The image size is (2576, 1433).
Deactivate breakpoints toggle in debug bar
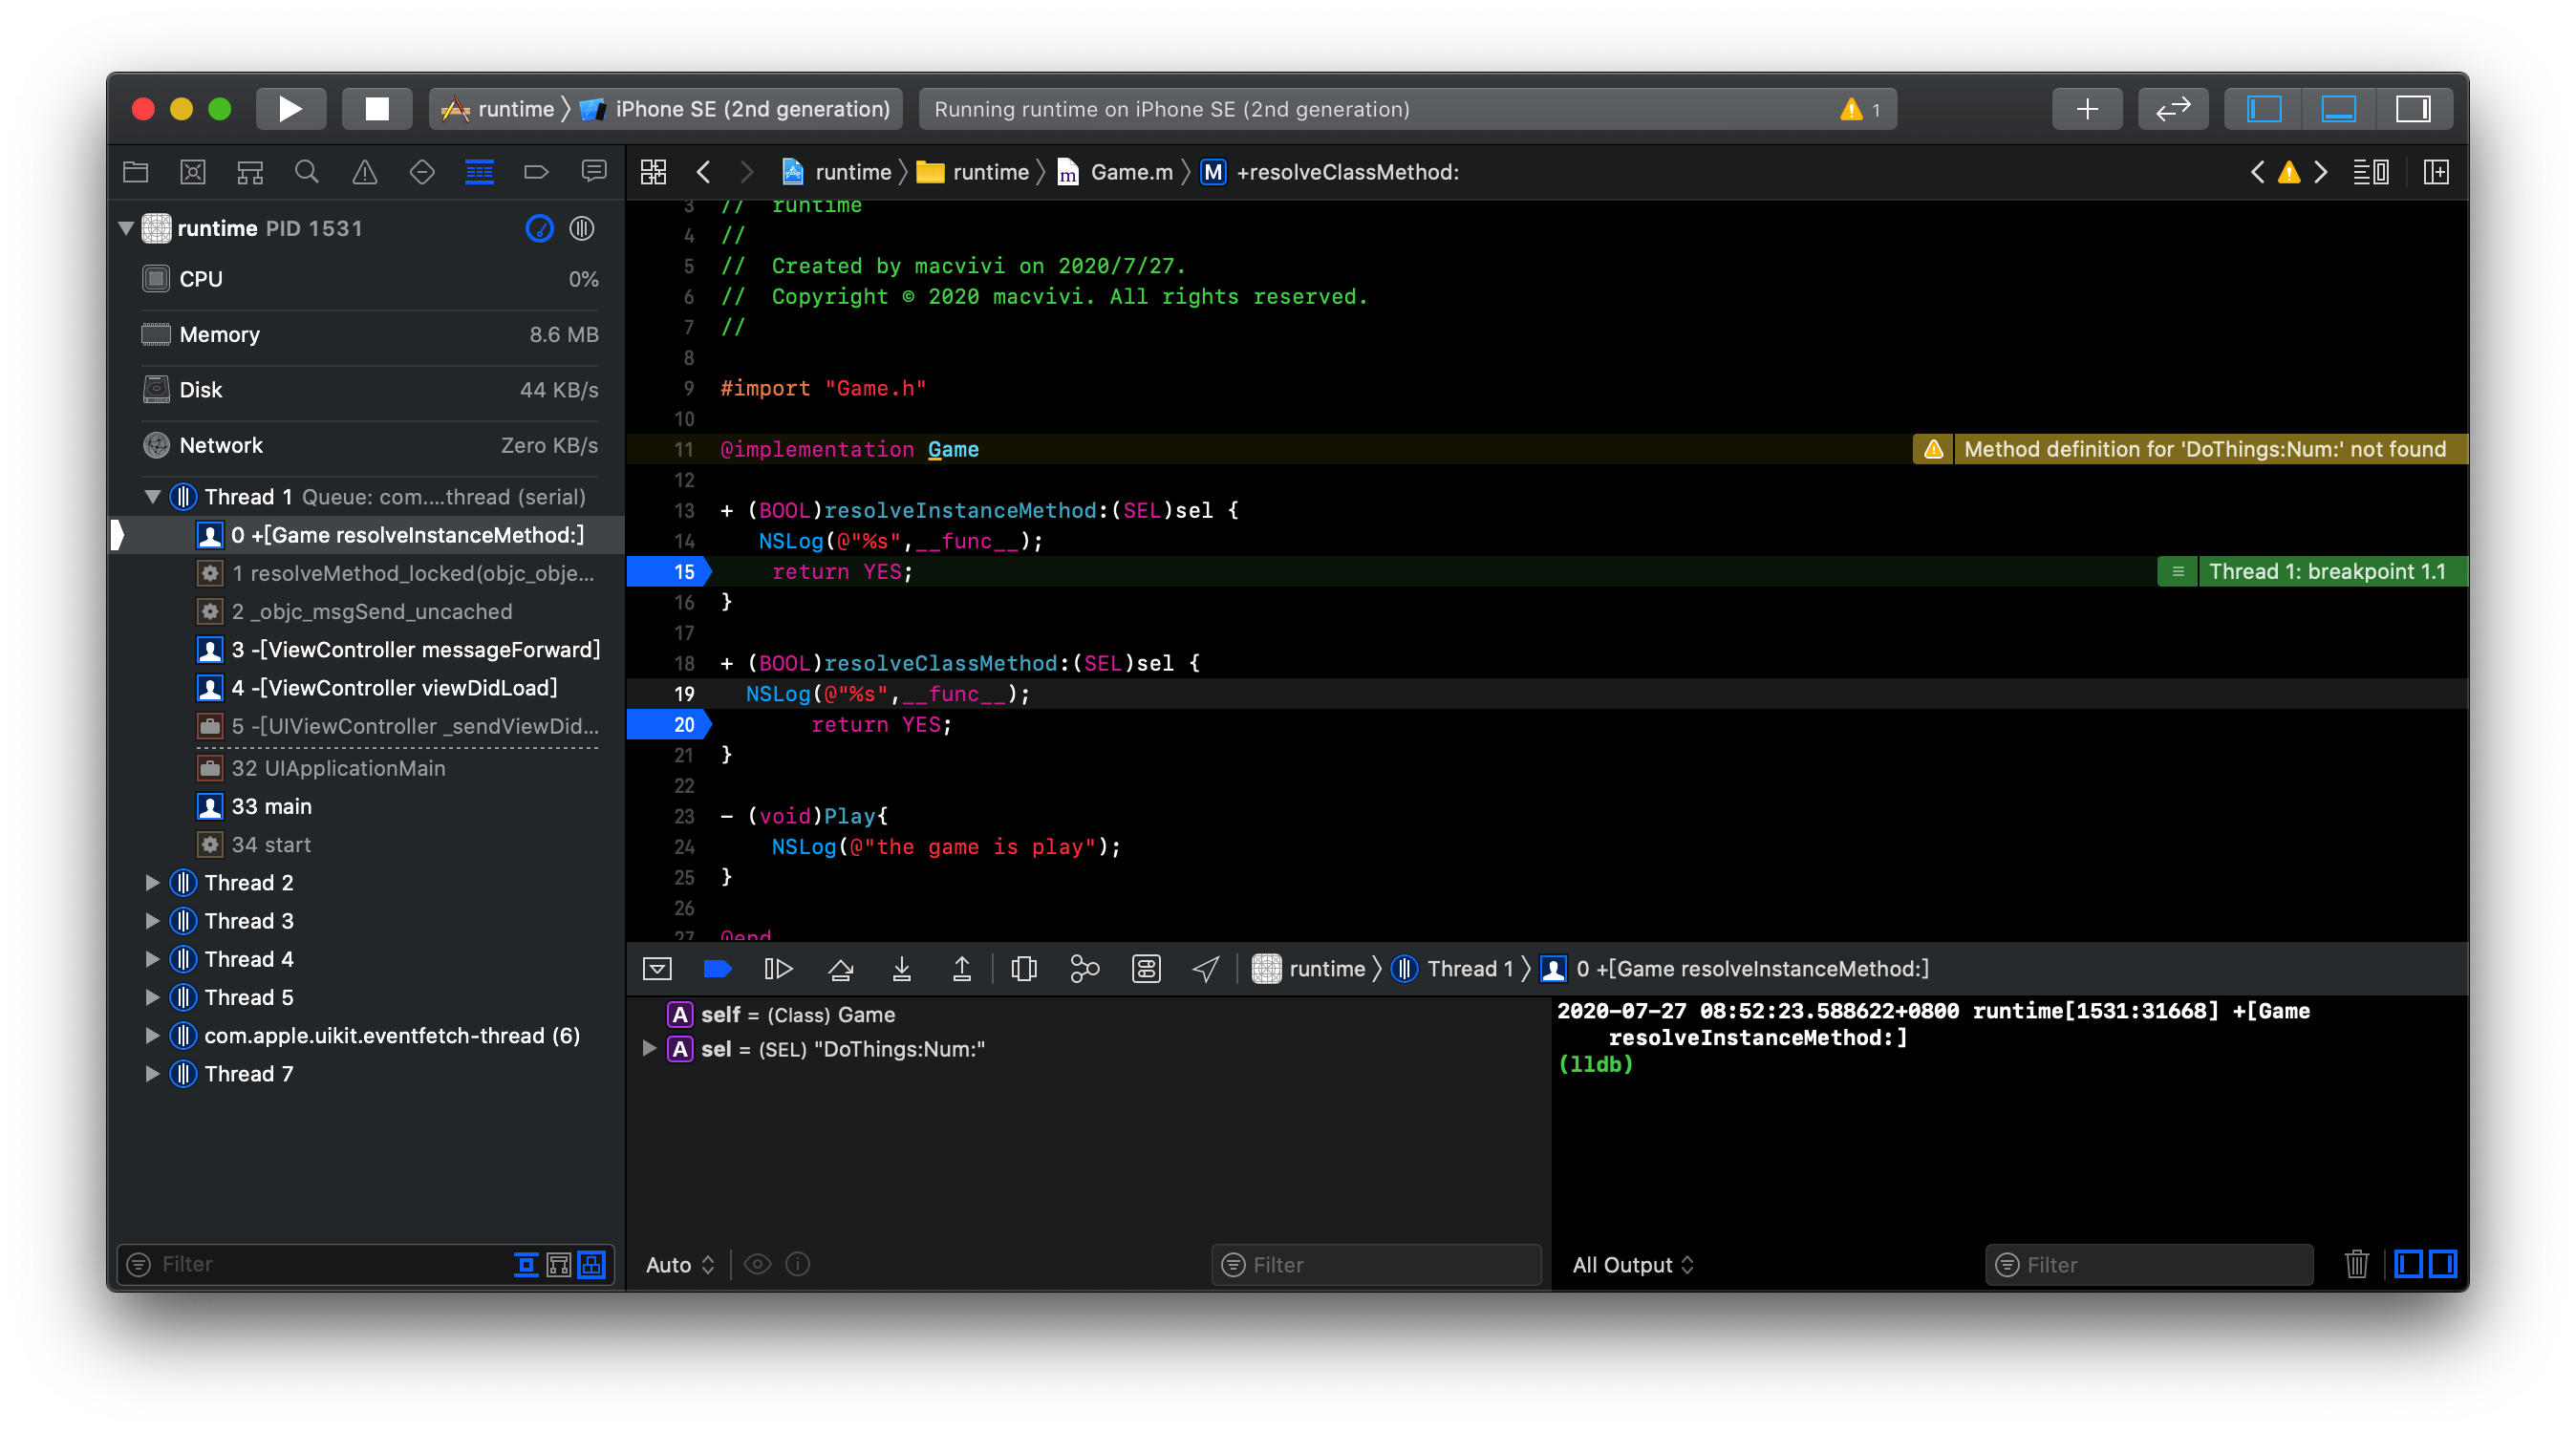[x=718, y=968]
